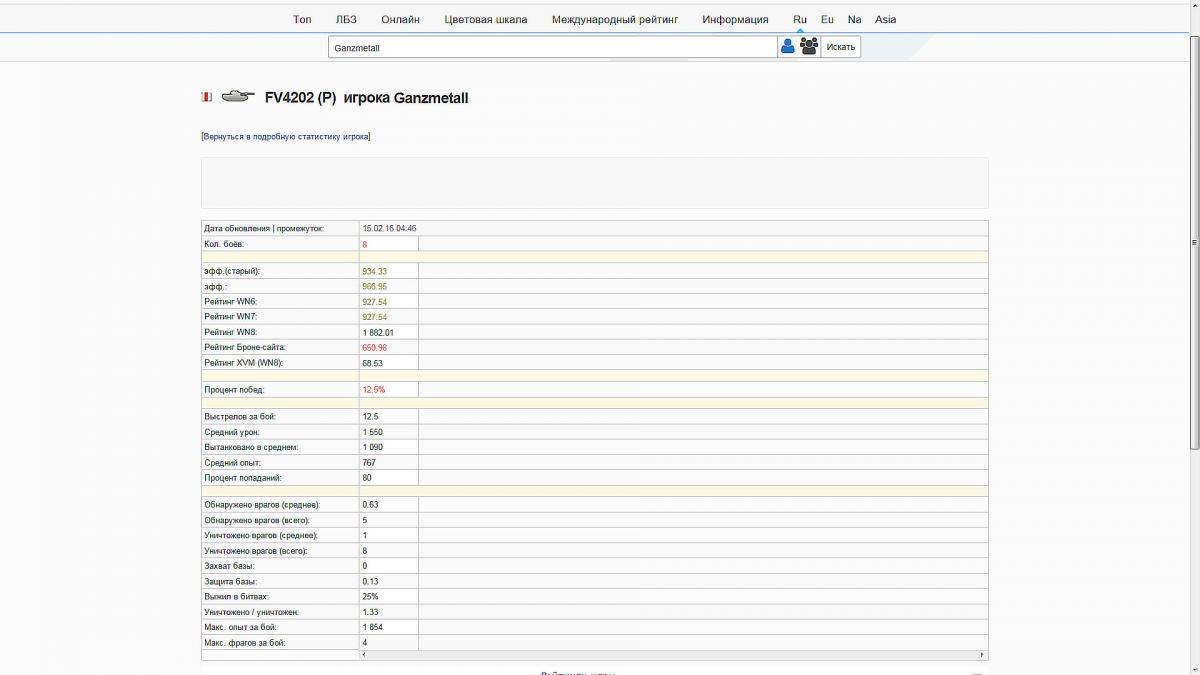Switch to the Na server region
1200x675 pixels.
[x=854, y=19]
